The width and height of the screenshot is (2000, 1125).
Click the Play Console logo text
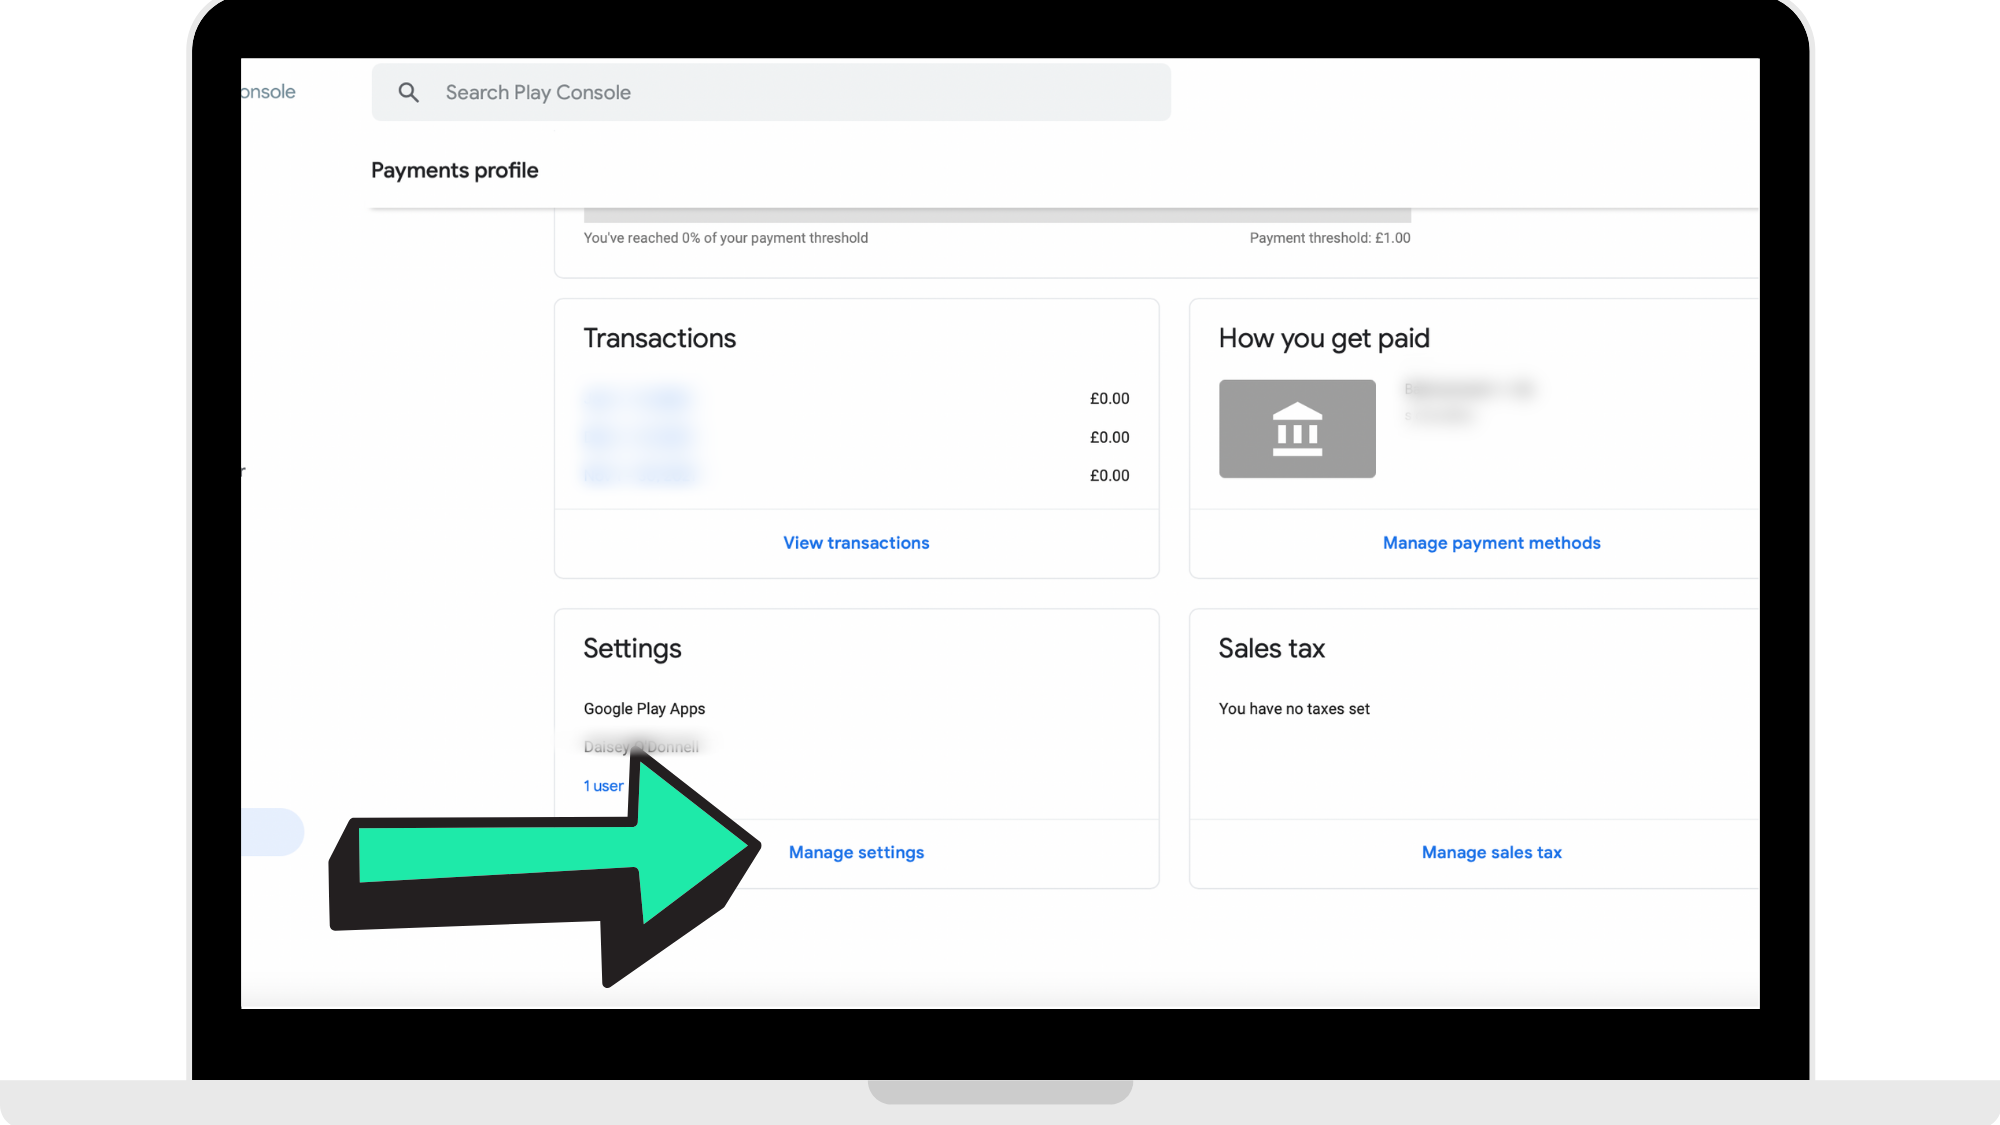[268, 92]
